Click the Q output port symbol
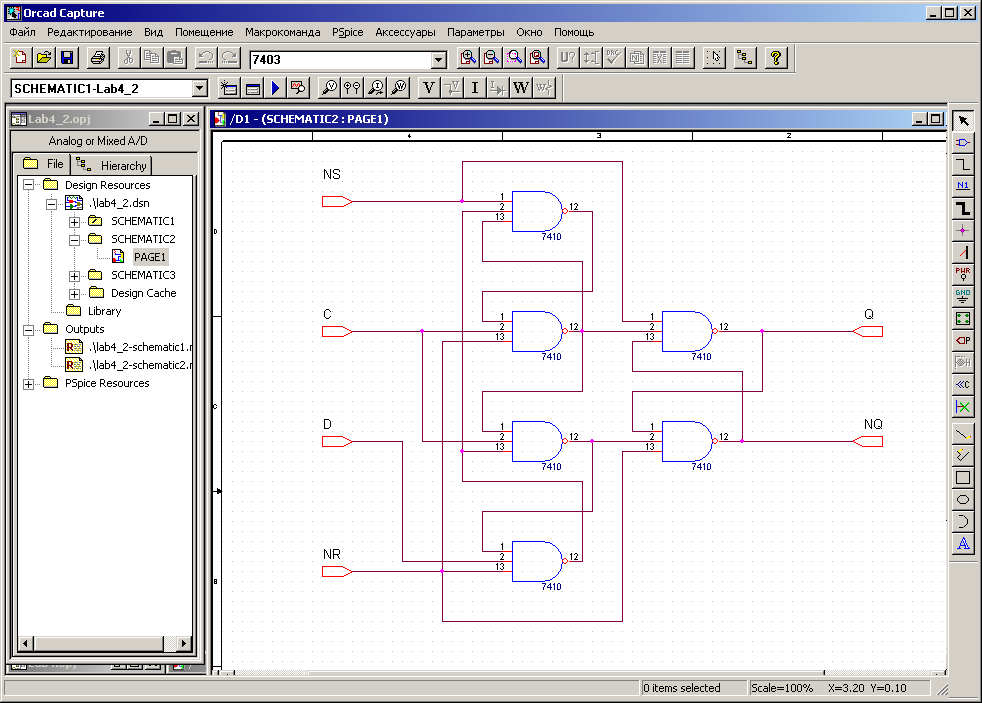This screenshot has width=982, height=703. 868,332
